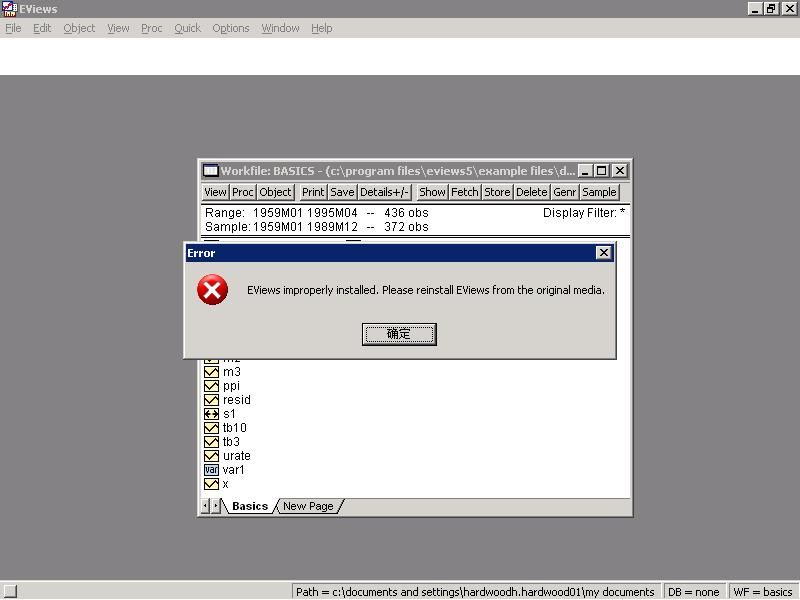The height and width of the screenshot is (600, 800).
Task: Select the resid series name
Action: (x=237, y=400)
